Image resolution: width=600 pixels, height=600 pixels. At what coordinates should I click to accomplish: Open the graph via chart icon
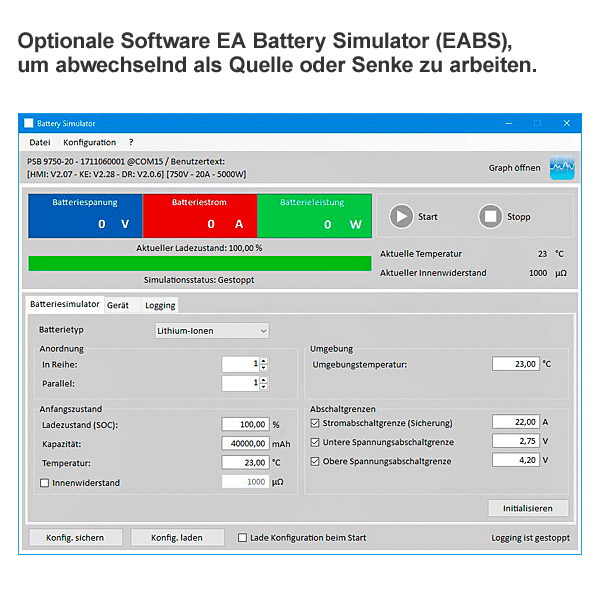coord(562,167)
